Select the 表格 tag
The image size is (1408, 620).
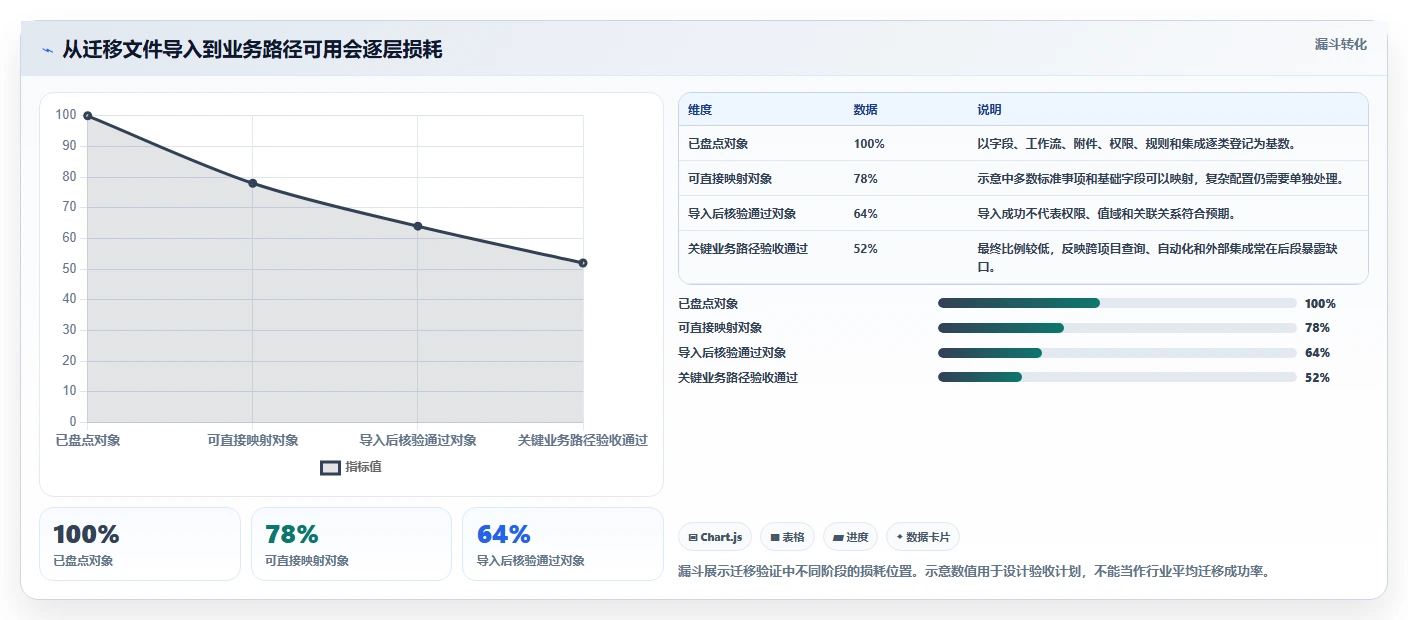[788, 537]
